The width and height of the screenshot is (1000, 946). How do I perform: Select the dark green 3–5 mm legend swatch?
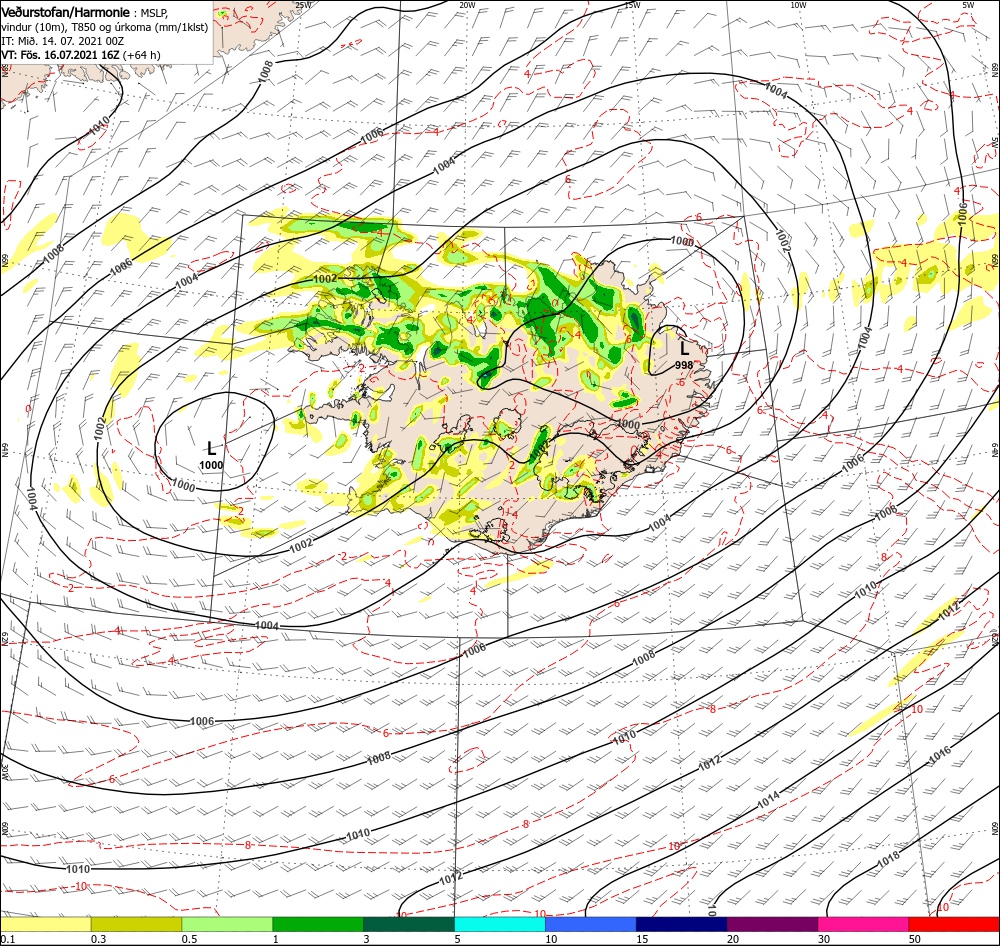tap(409, 924)
